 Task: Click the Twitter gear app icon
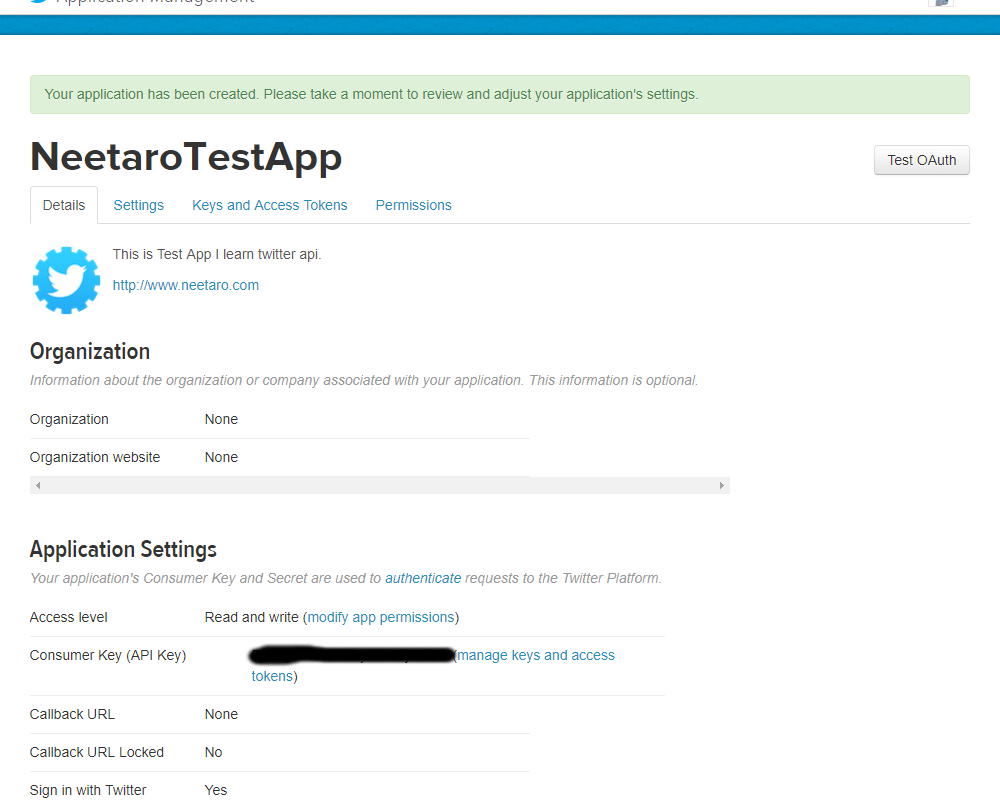(66, 280)
